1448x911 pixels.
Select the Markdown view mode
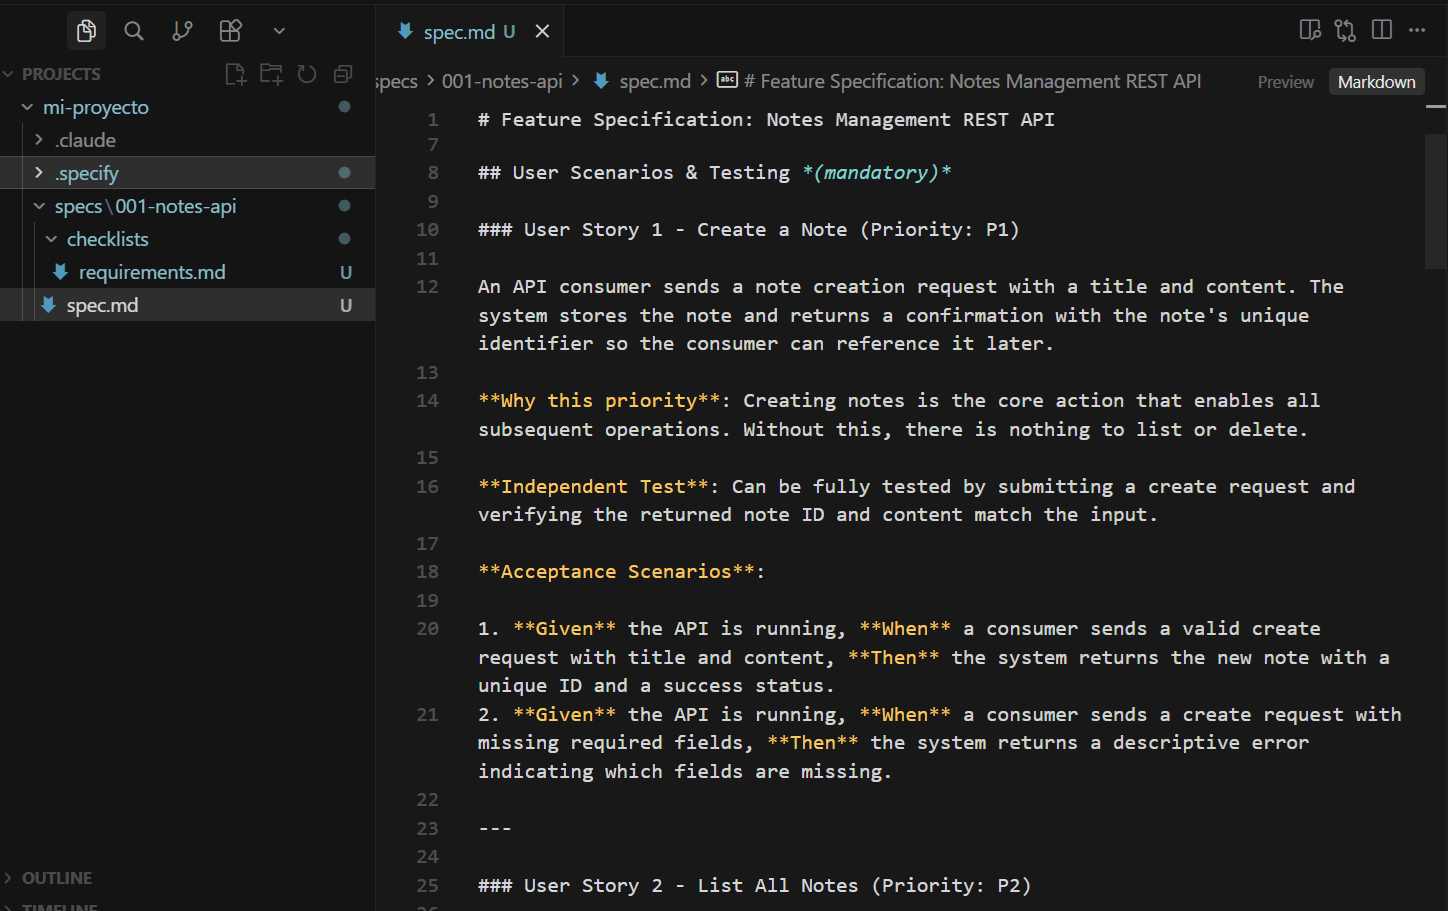click(x=1376, y=82)
